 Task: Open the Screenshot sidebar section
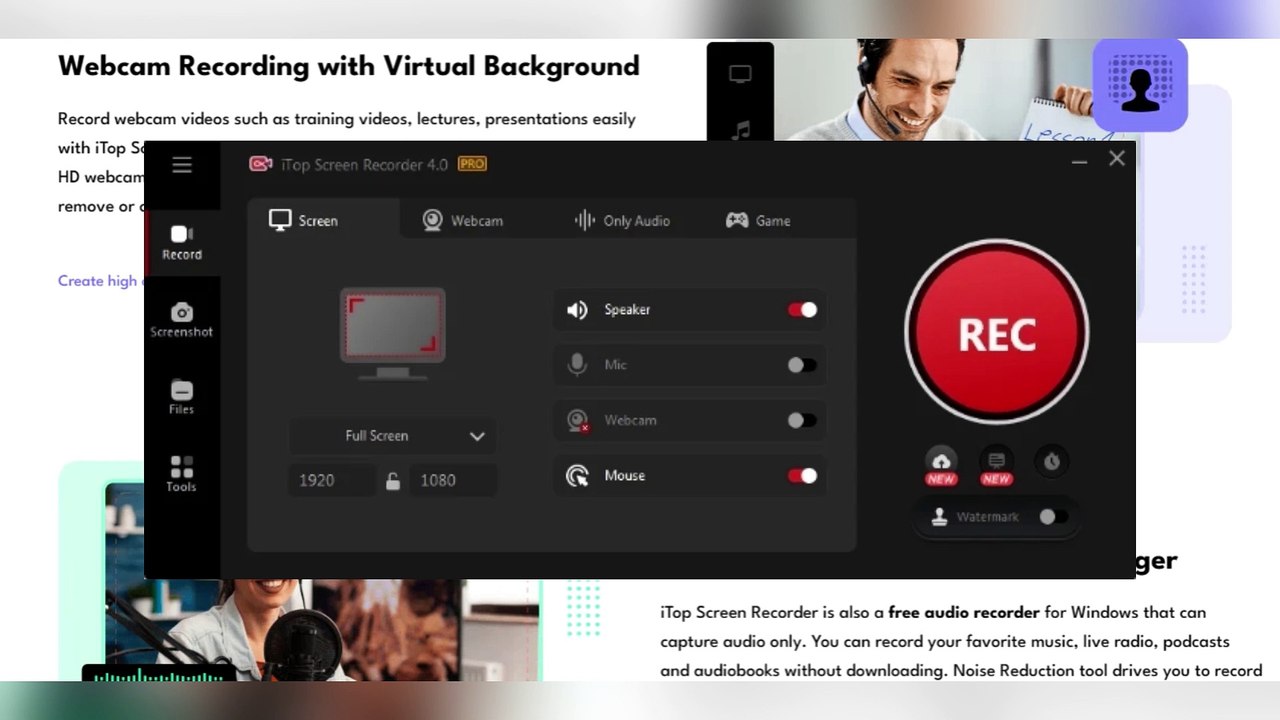[181, 320]
